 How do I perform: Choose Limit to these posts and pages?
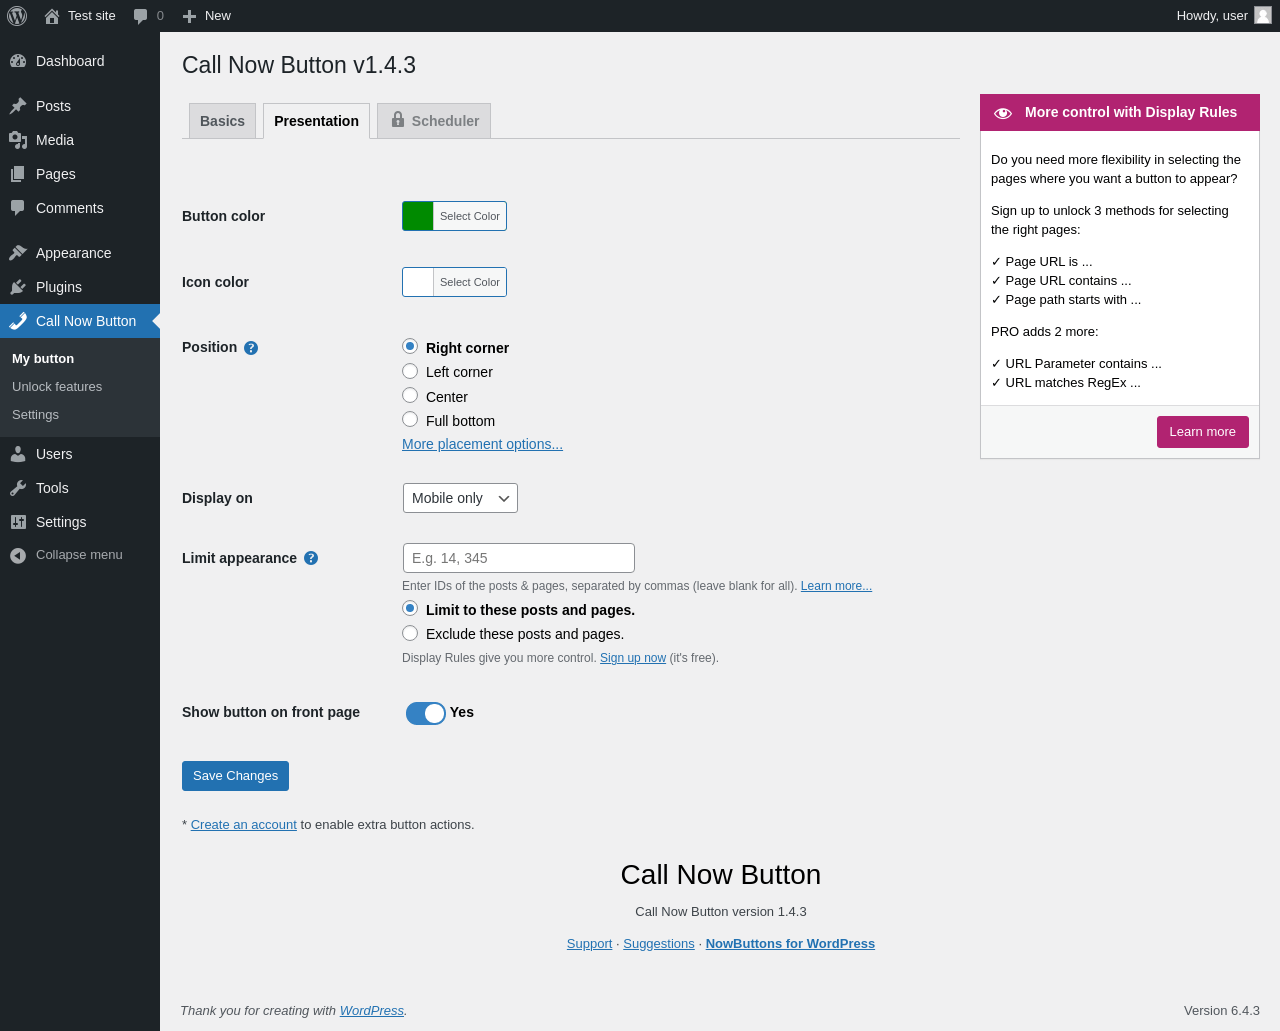pos(410,608)
